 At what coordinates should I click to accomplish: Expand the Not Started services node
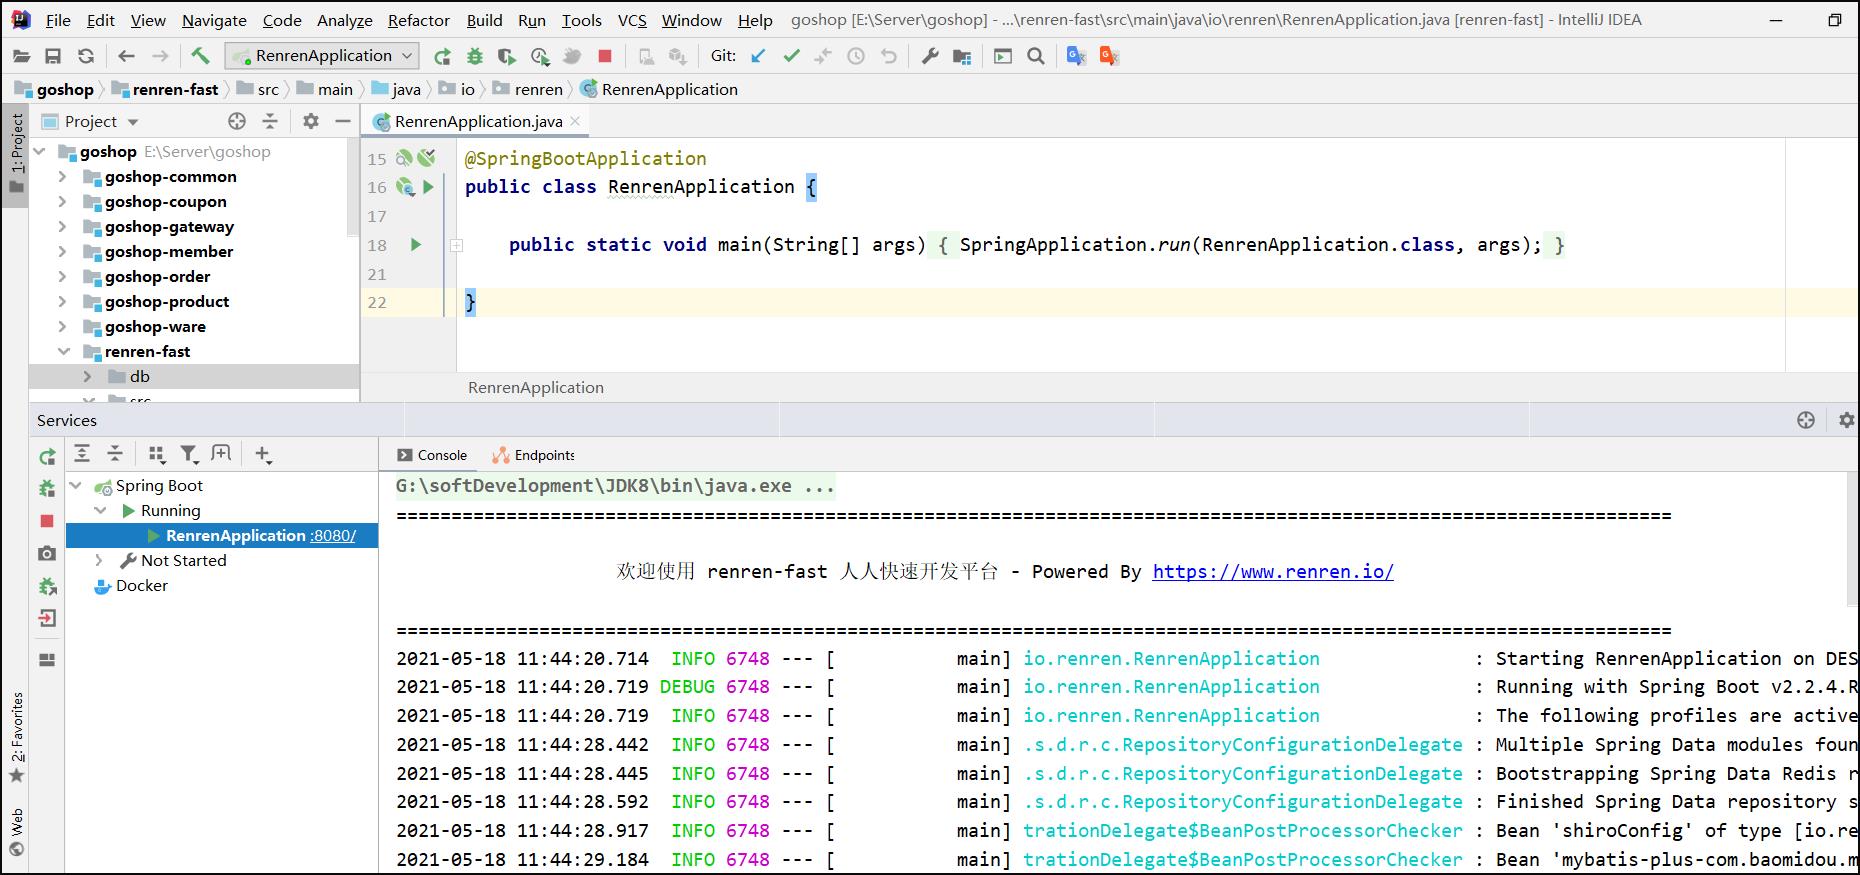[99, 561]
